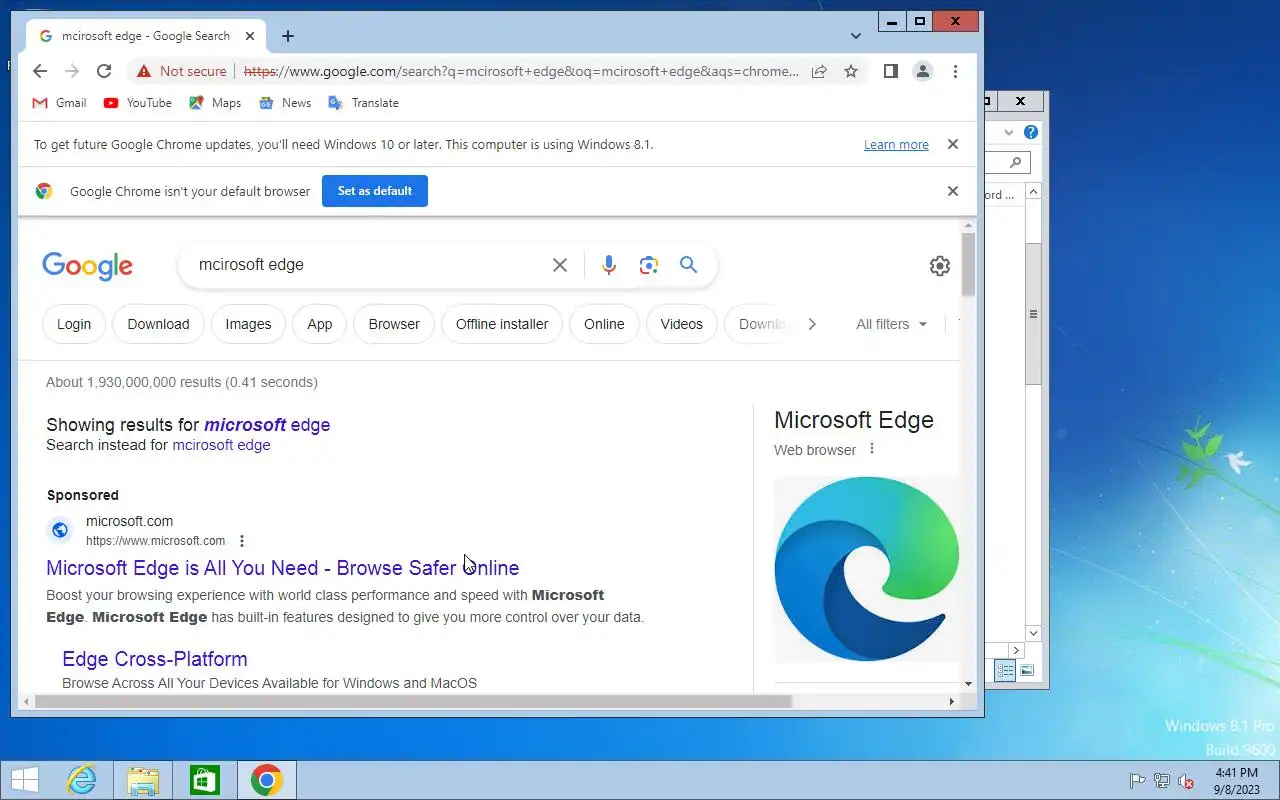Click muted volume icon in tray
1280x800 pixels.
coord(1187,781)
